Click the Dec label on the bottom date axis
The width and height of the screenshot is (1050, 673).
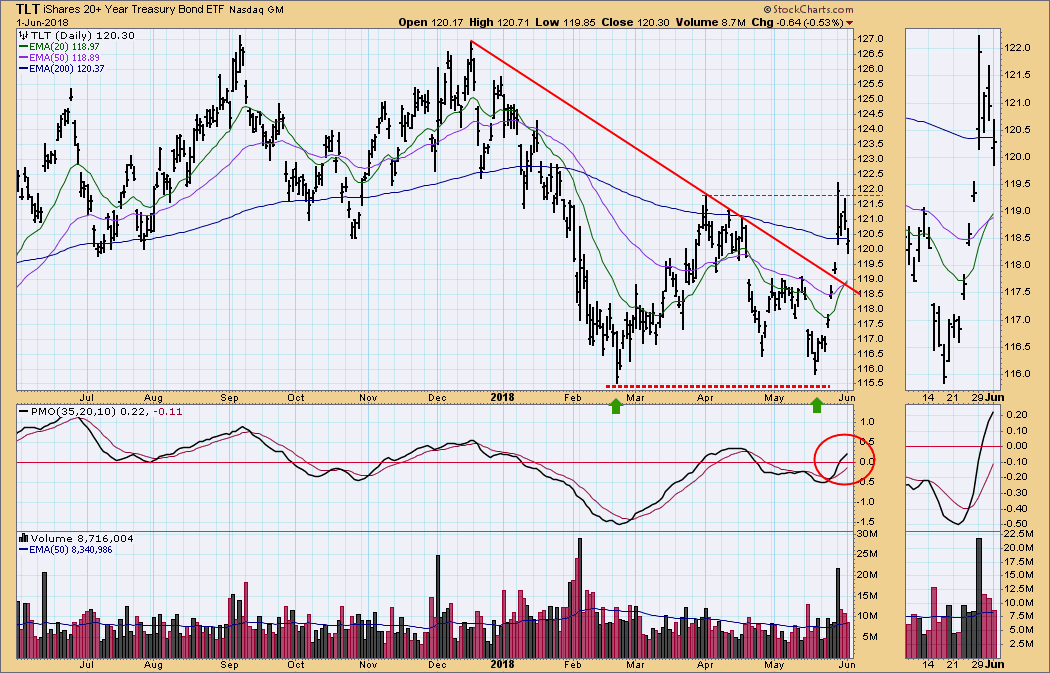(437, 665)
